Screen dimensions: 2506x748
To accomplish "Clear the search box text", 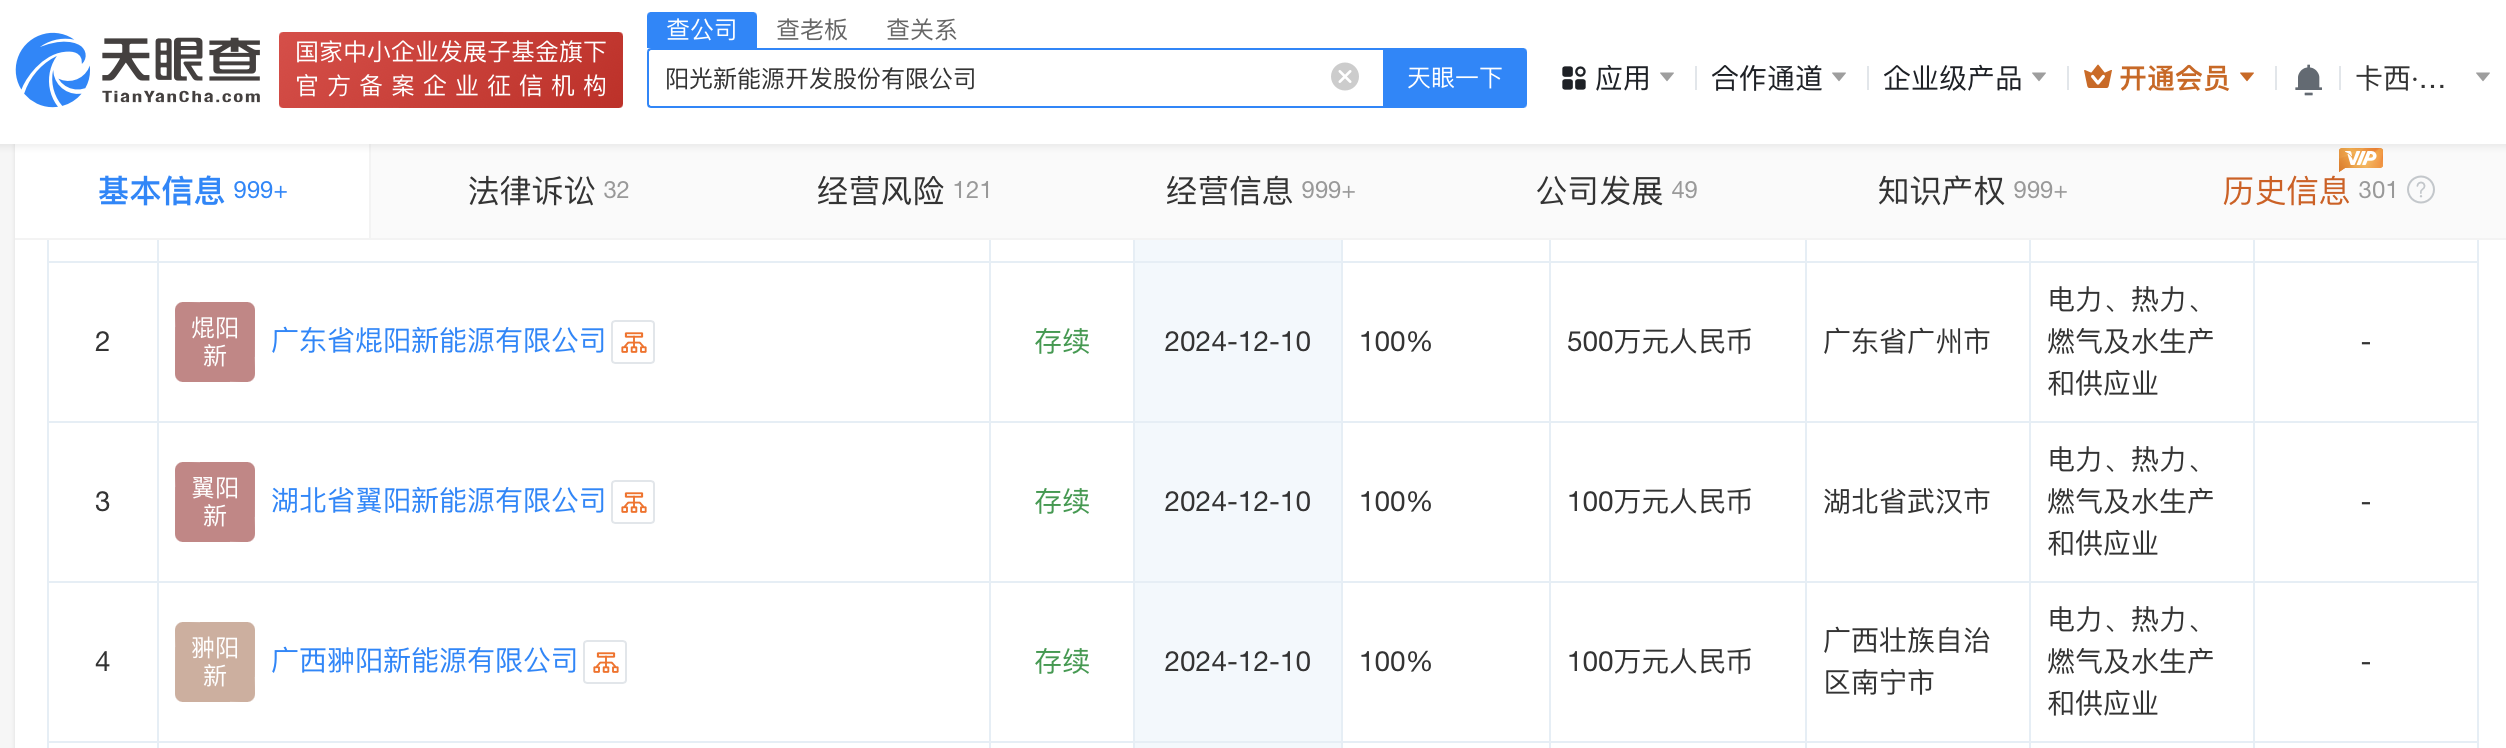I will [x=1345, y=77].
